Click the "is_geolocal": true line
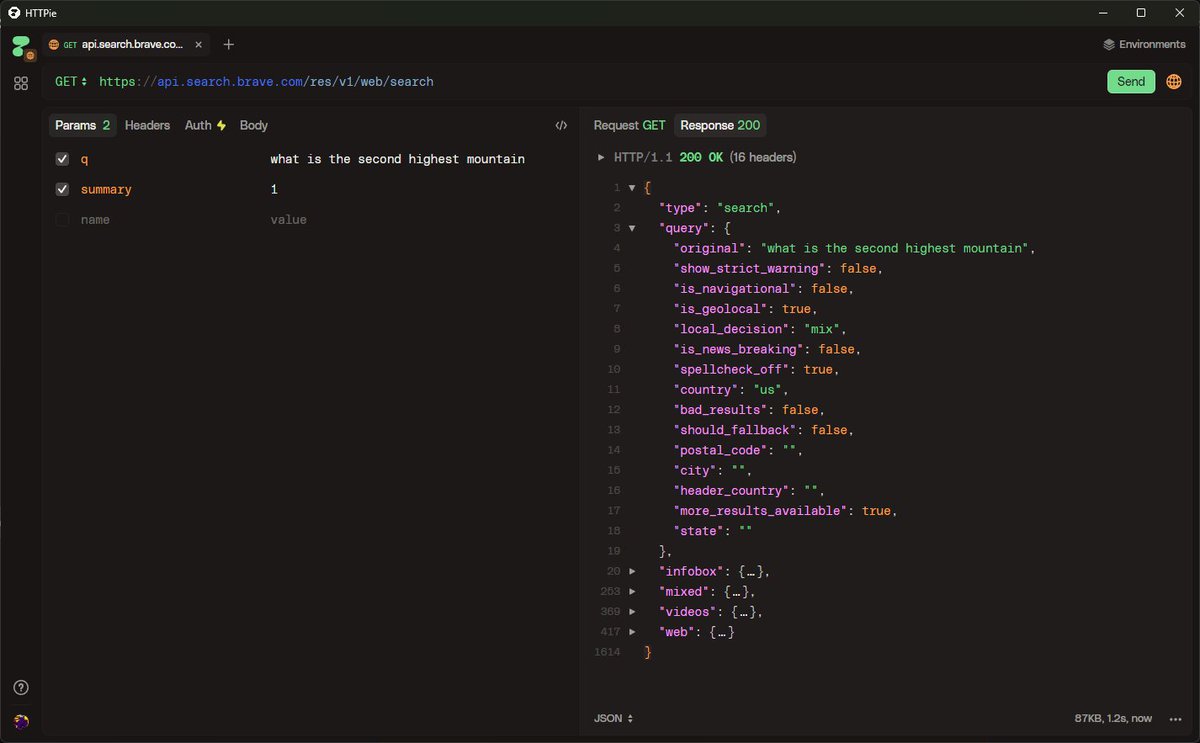The height and width of the screenshot is (743, 1200). point(746,309)
